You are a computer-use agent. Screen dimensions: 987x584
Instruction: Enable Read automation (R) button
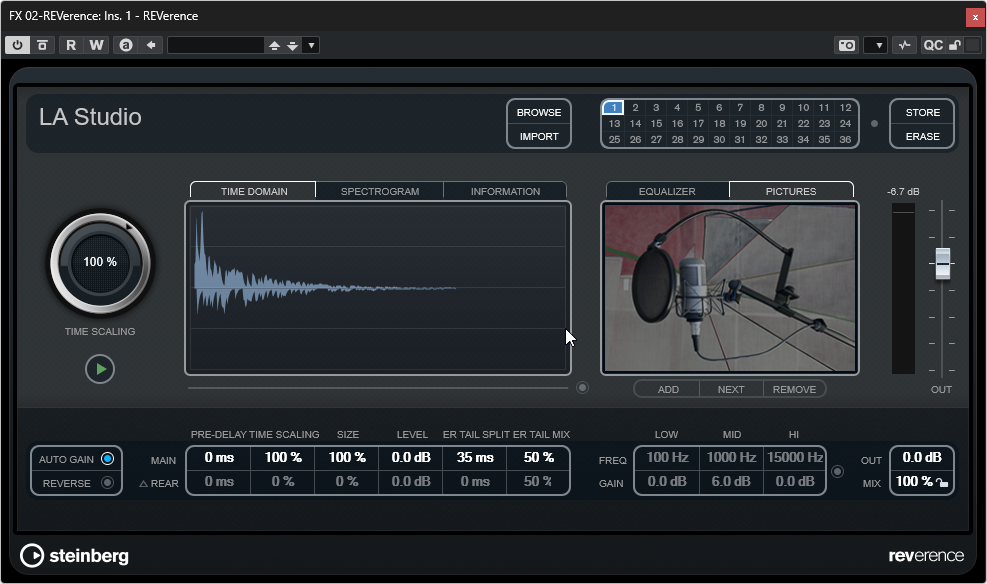[71, 45]
